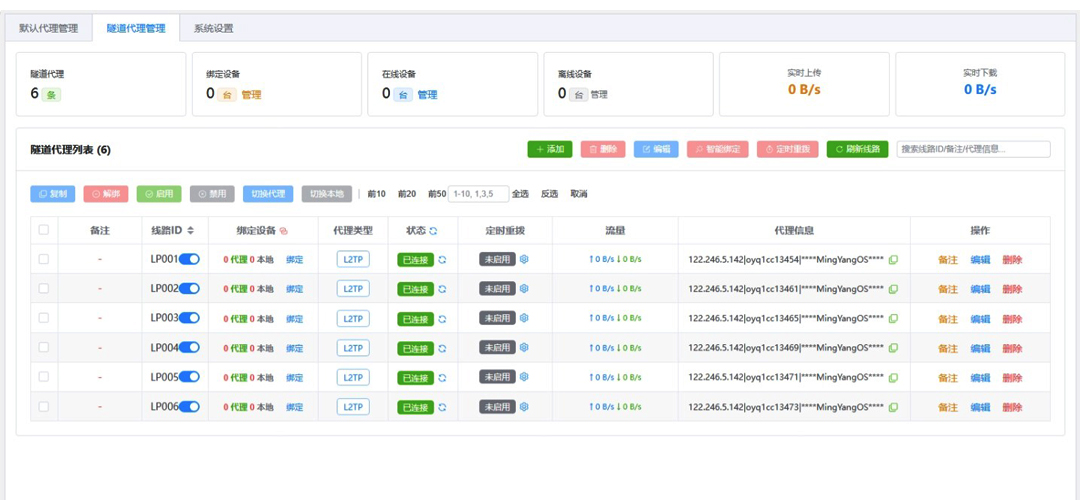
Task: Click the 刷新线路 button
Action: click(x=858, y=149)
